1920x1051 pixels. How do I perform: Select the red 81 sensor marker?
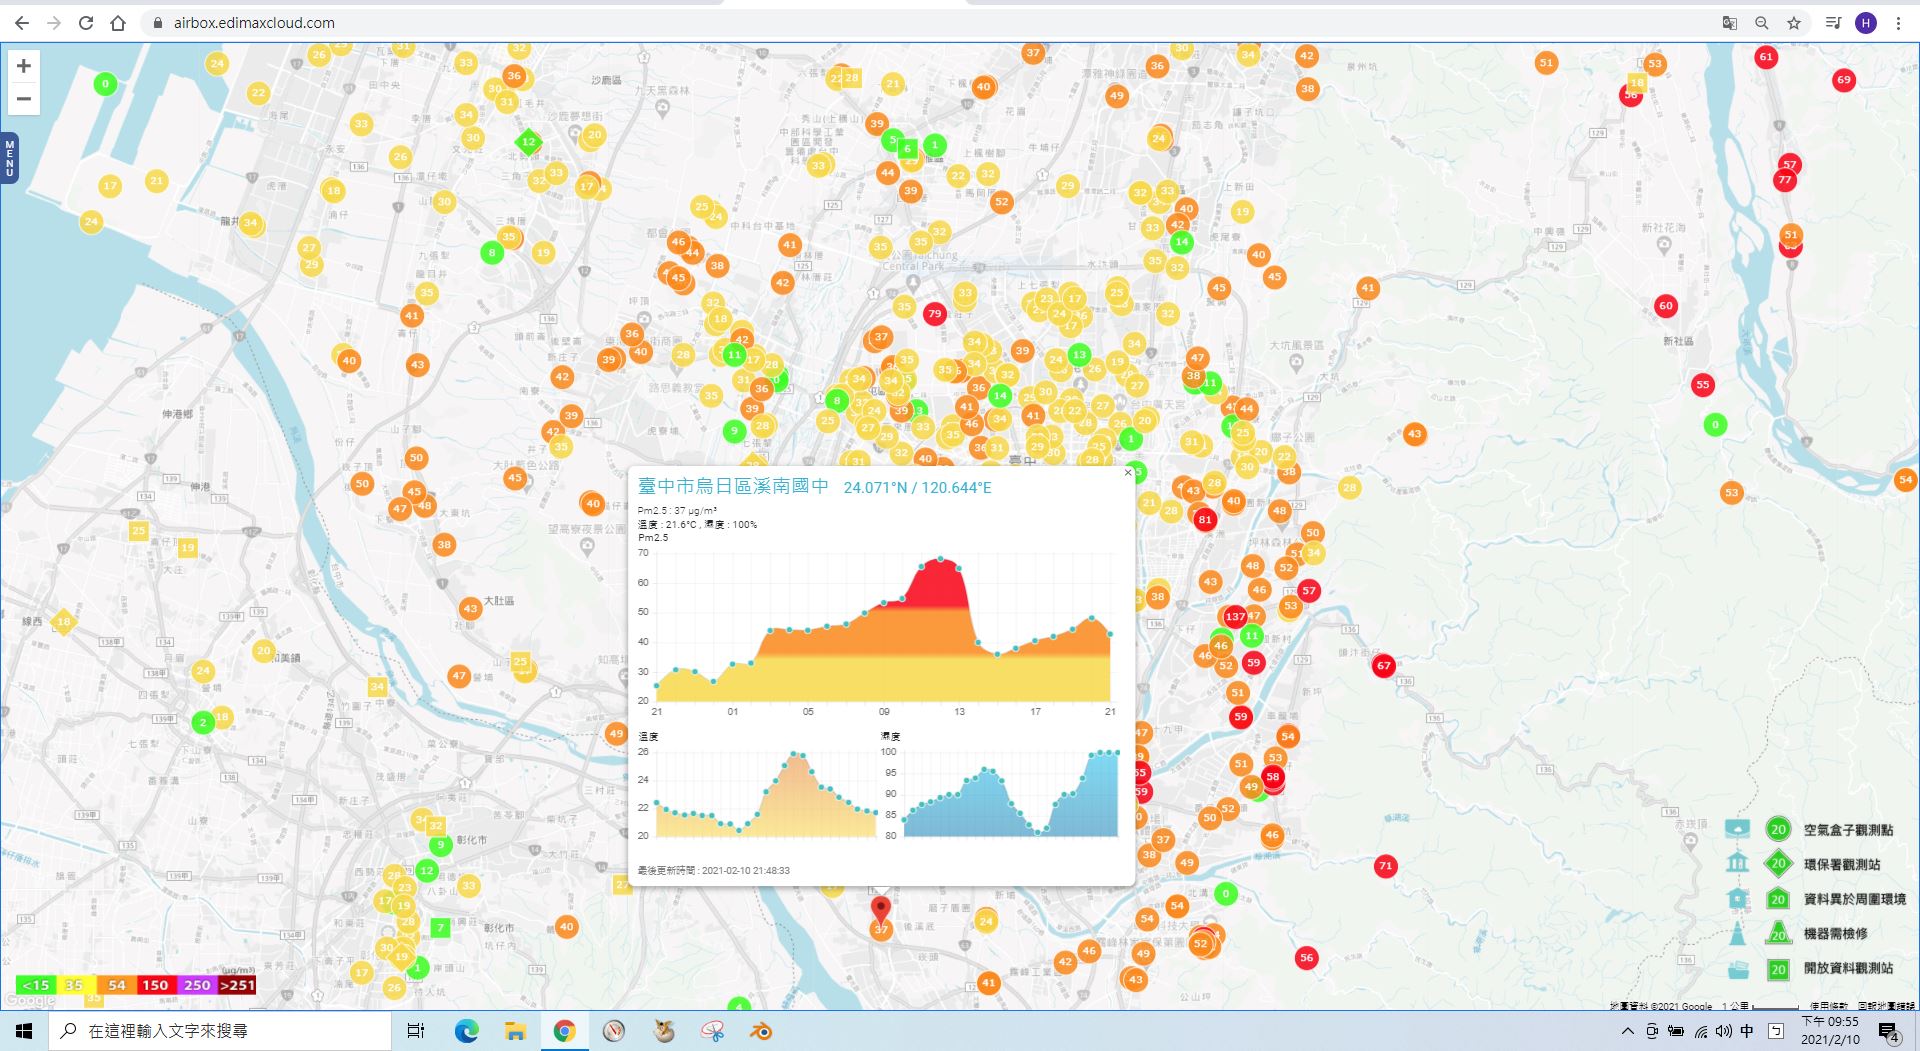tap(1205, 519)
